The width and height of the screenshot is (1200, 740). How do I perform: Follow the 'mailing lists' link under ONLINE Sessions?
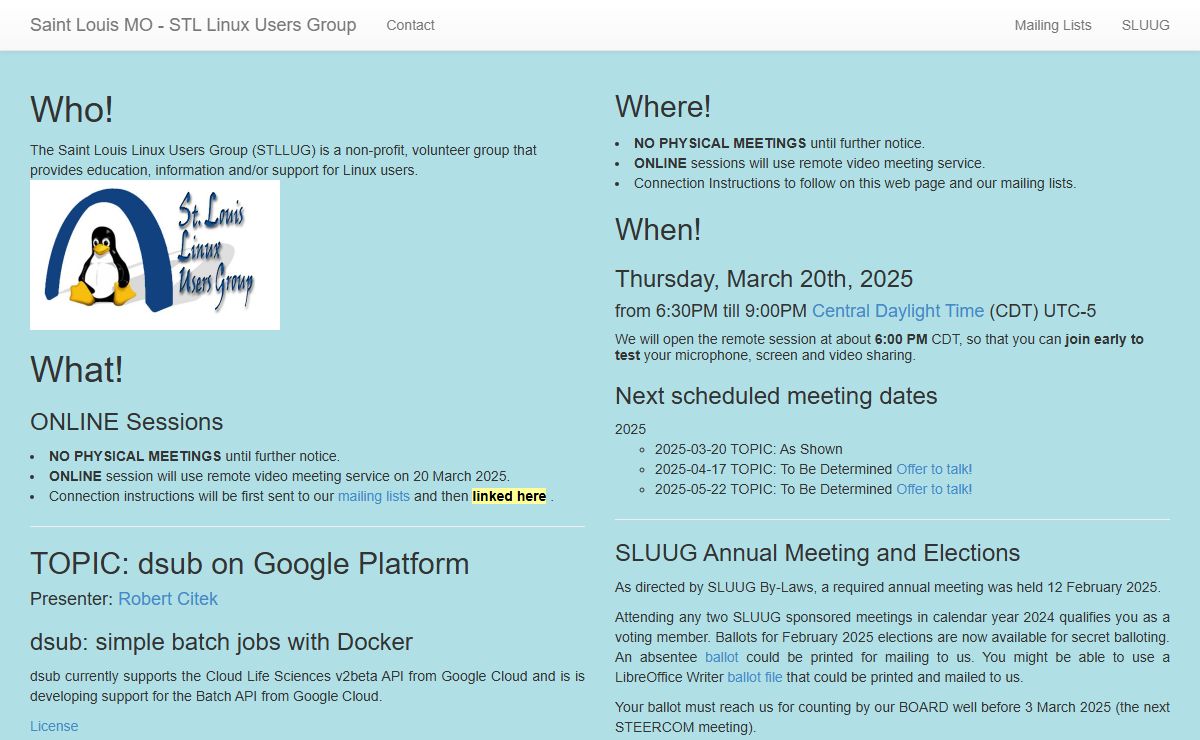[373, 496]
